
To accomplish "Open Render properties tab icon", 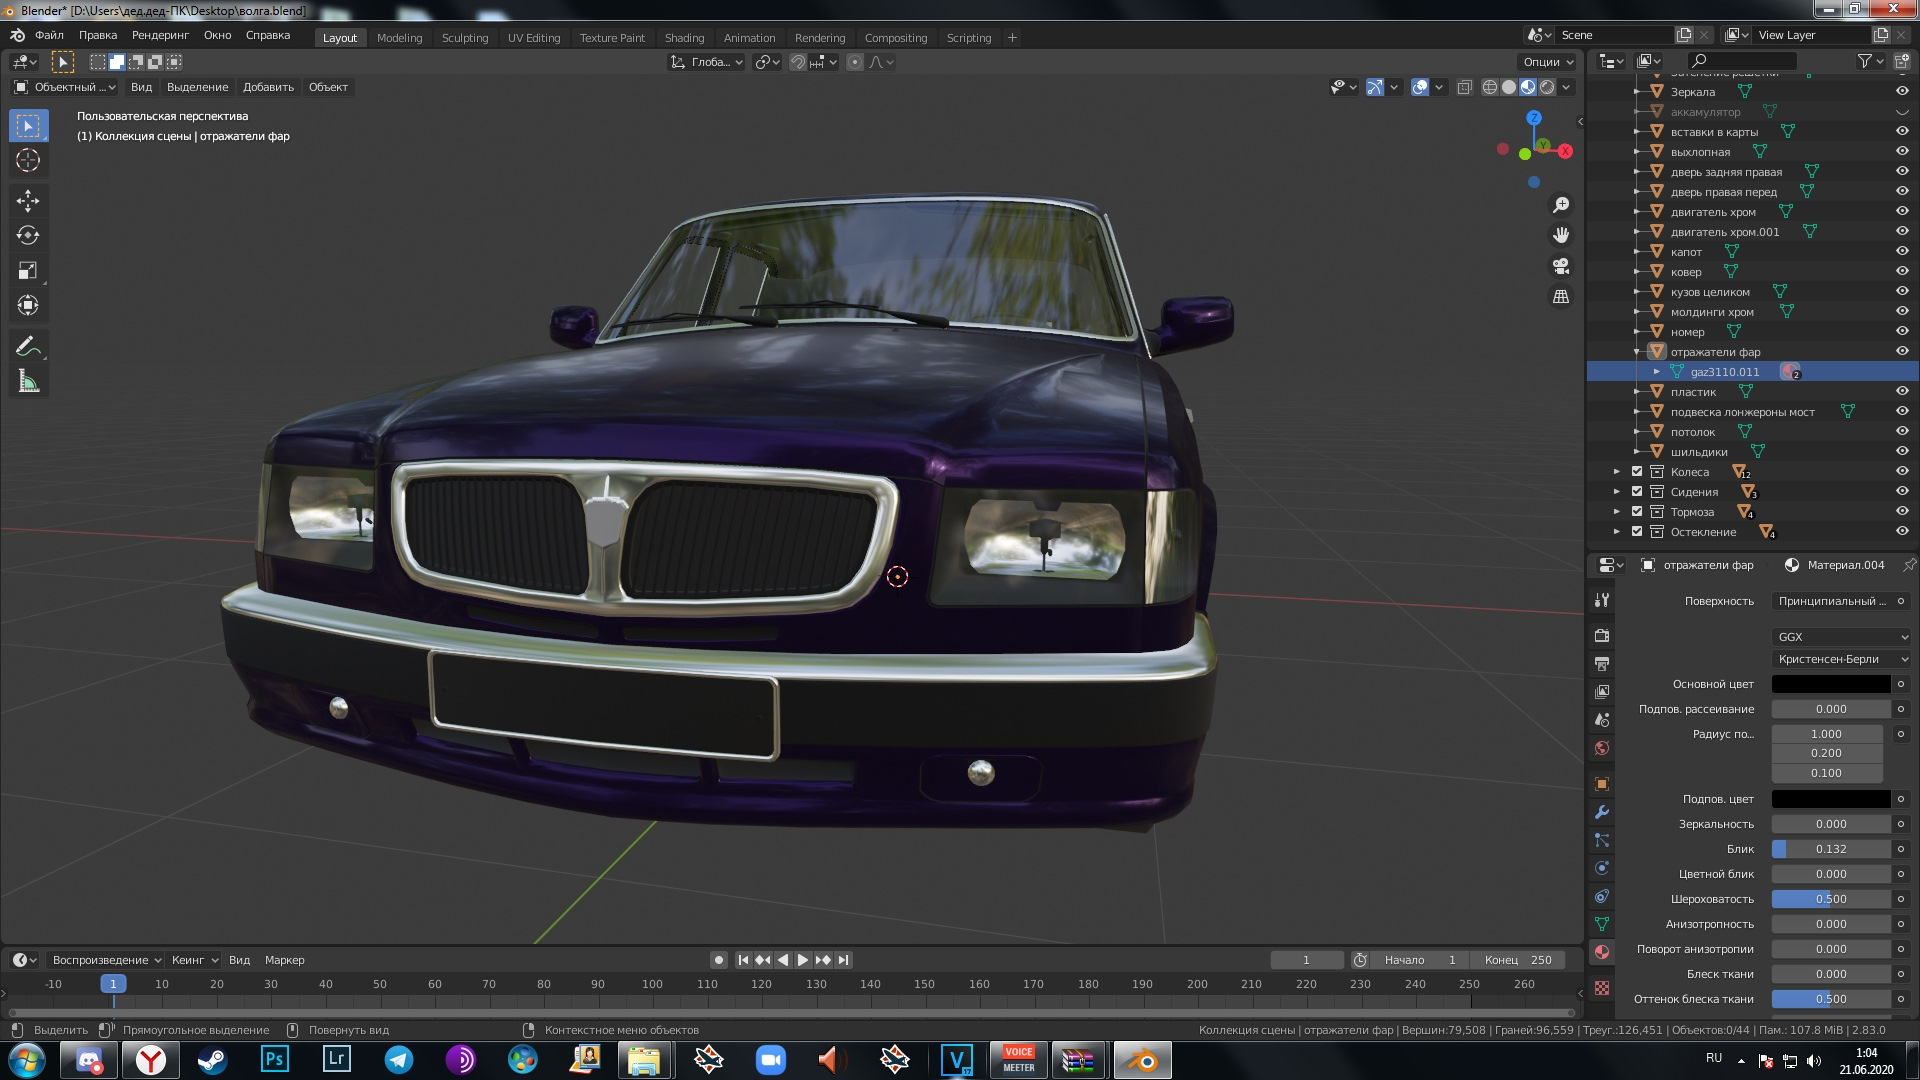I will click(x=1602, y=636).
